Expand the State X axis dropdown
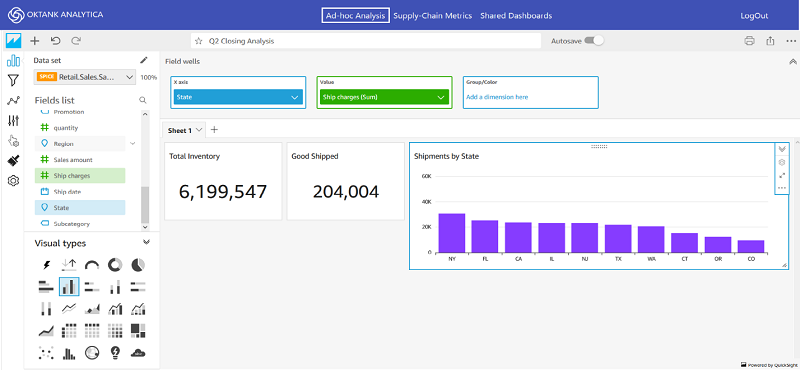800x370 pixels. point(238,97)
